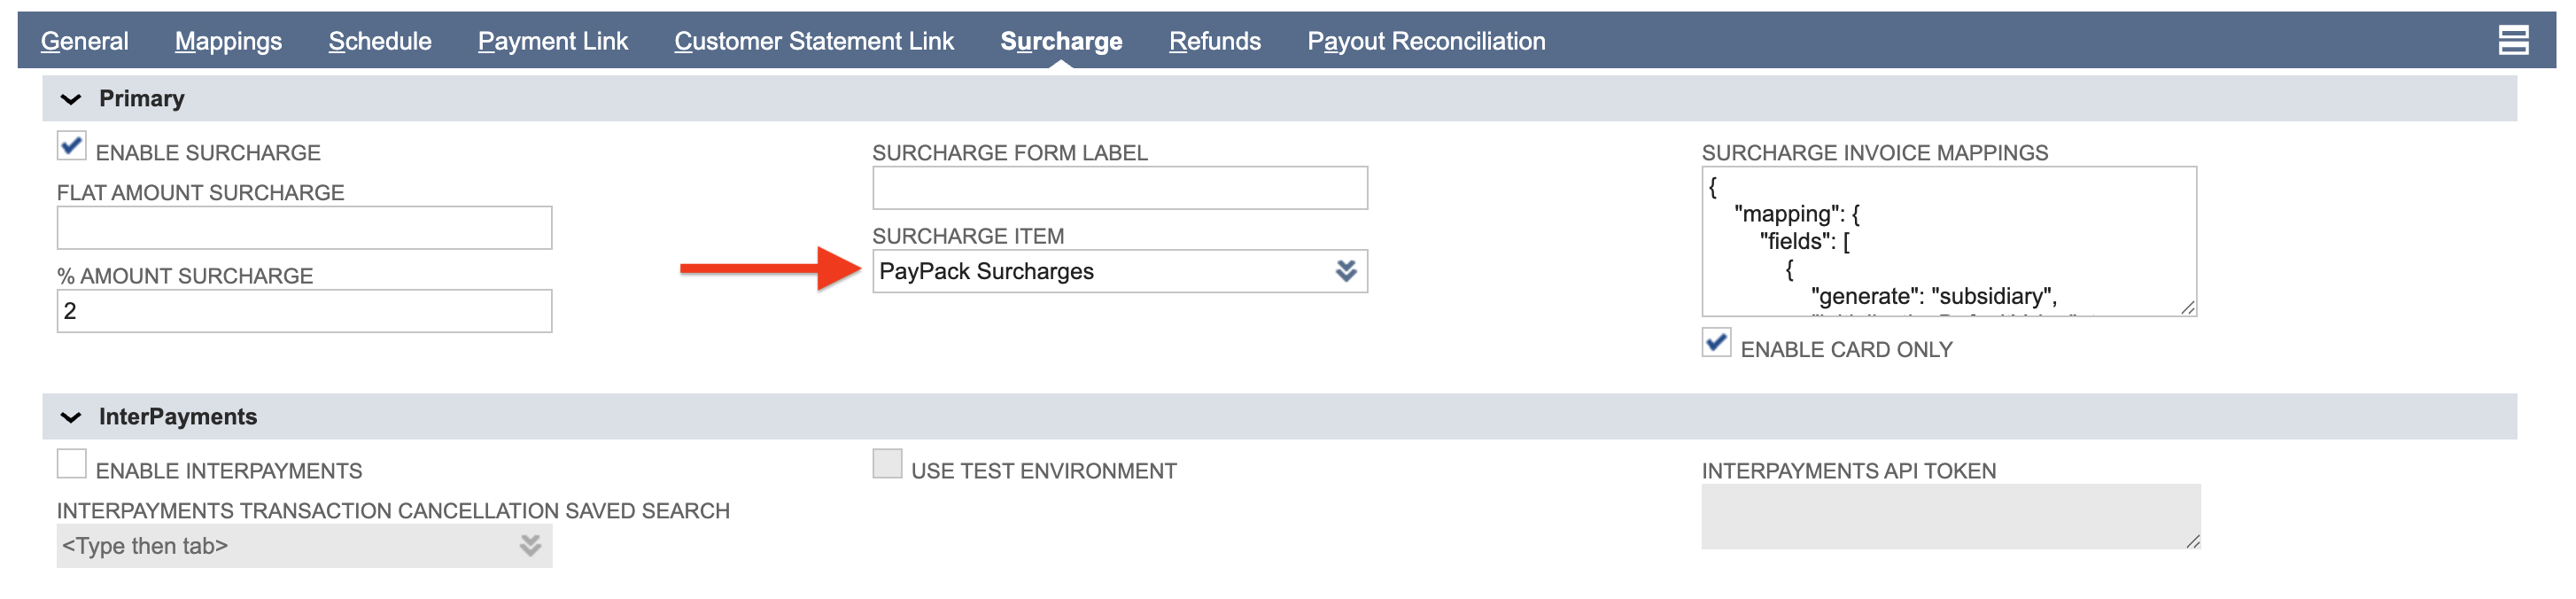The image size is (2576, 599).
Task: Check the Enable InterPayments checkbox
Action: point(72,464)
